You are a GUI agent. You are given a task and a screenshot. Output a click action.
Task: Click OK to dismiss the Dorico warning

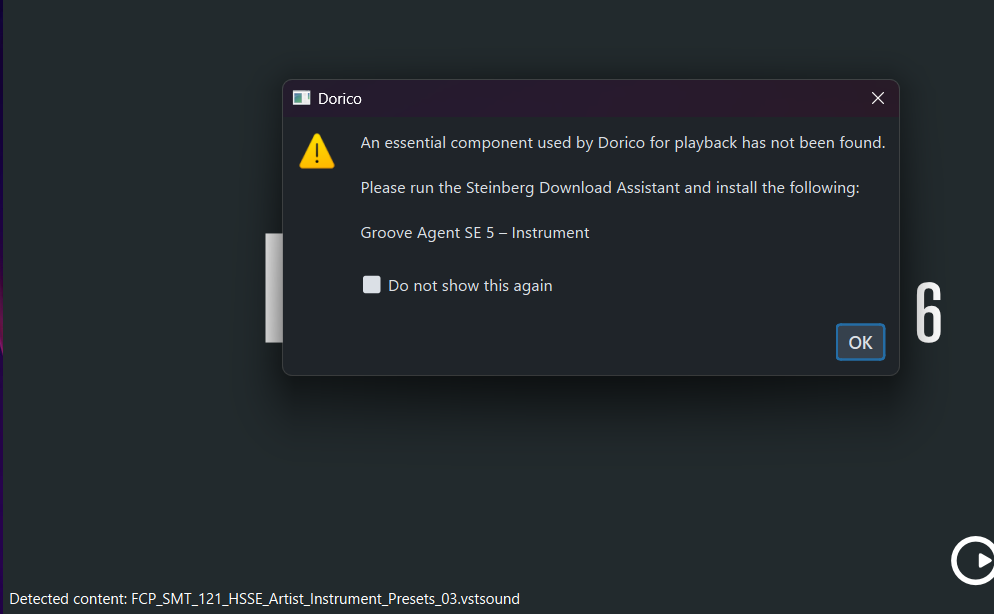pos(860,342)
